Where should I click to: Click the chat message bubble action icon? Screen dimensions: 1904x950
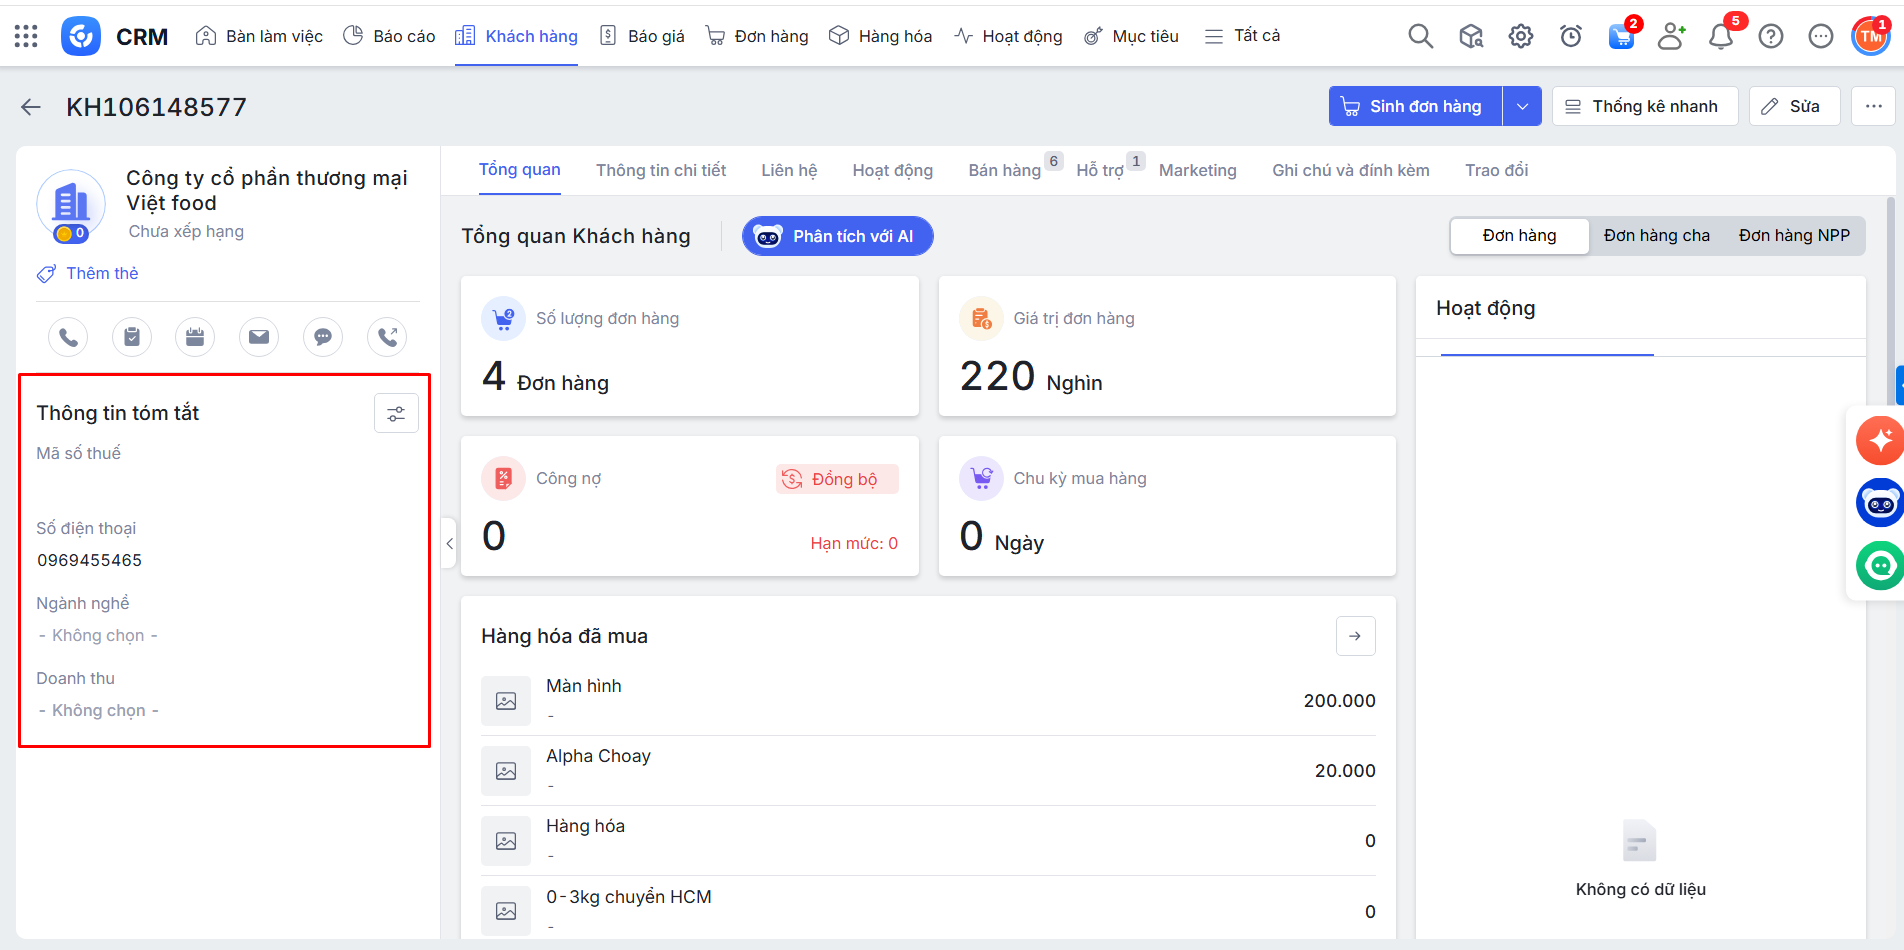[x=323, y=337]
